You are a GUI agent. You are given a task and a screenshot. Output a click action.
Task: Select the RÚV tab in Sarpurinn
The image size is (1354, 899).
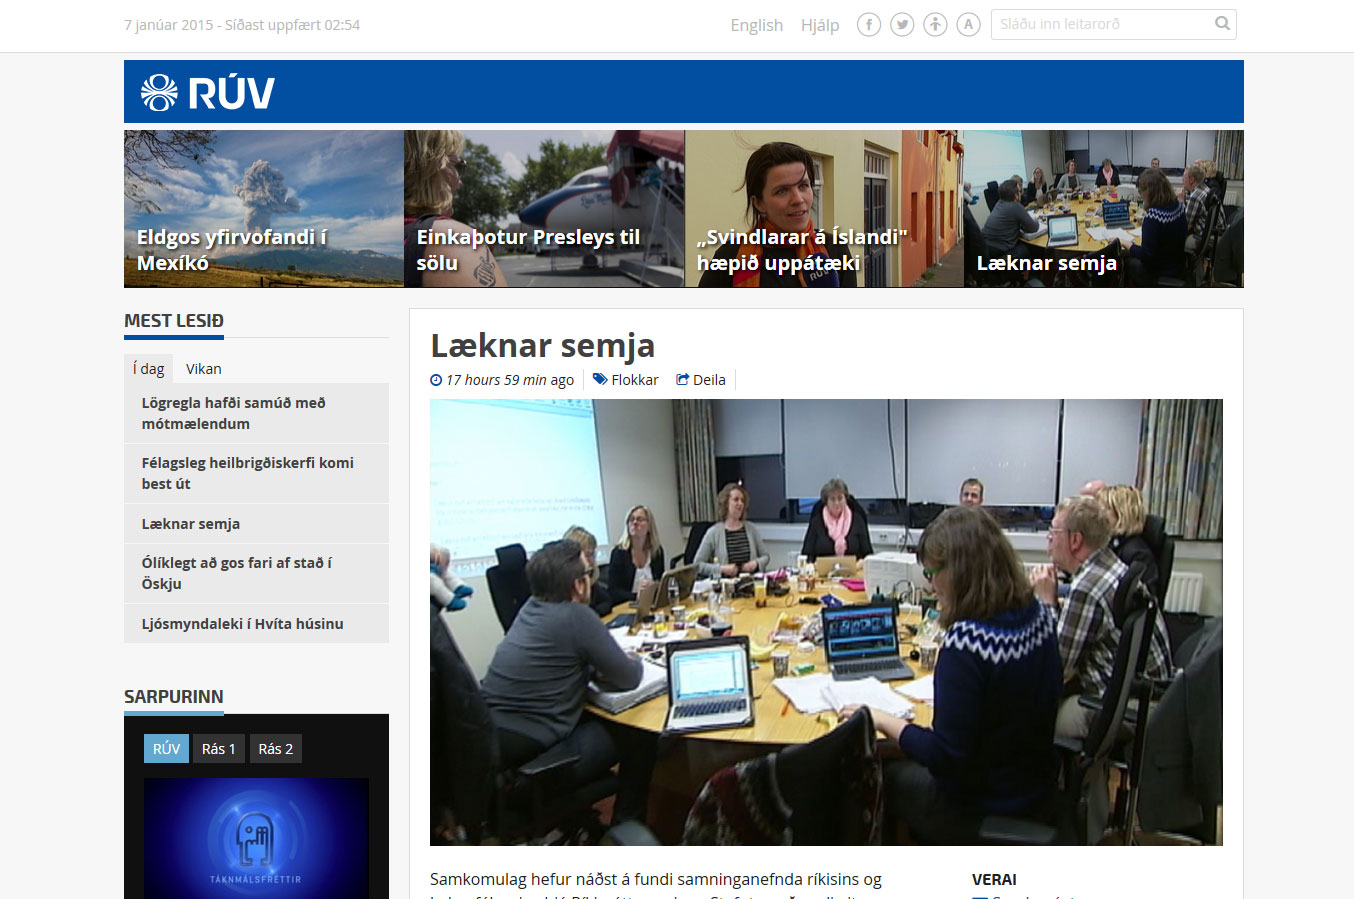point(166,749)
